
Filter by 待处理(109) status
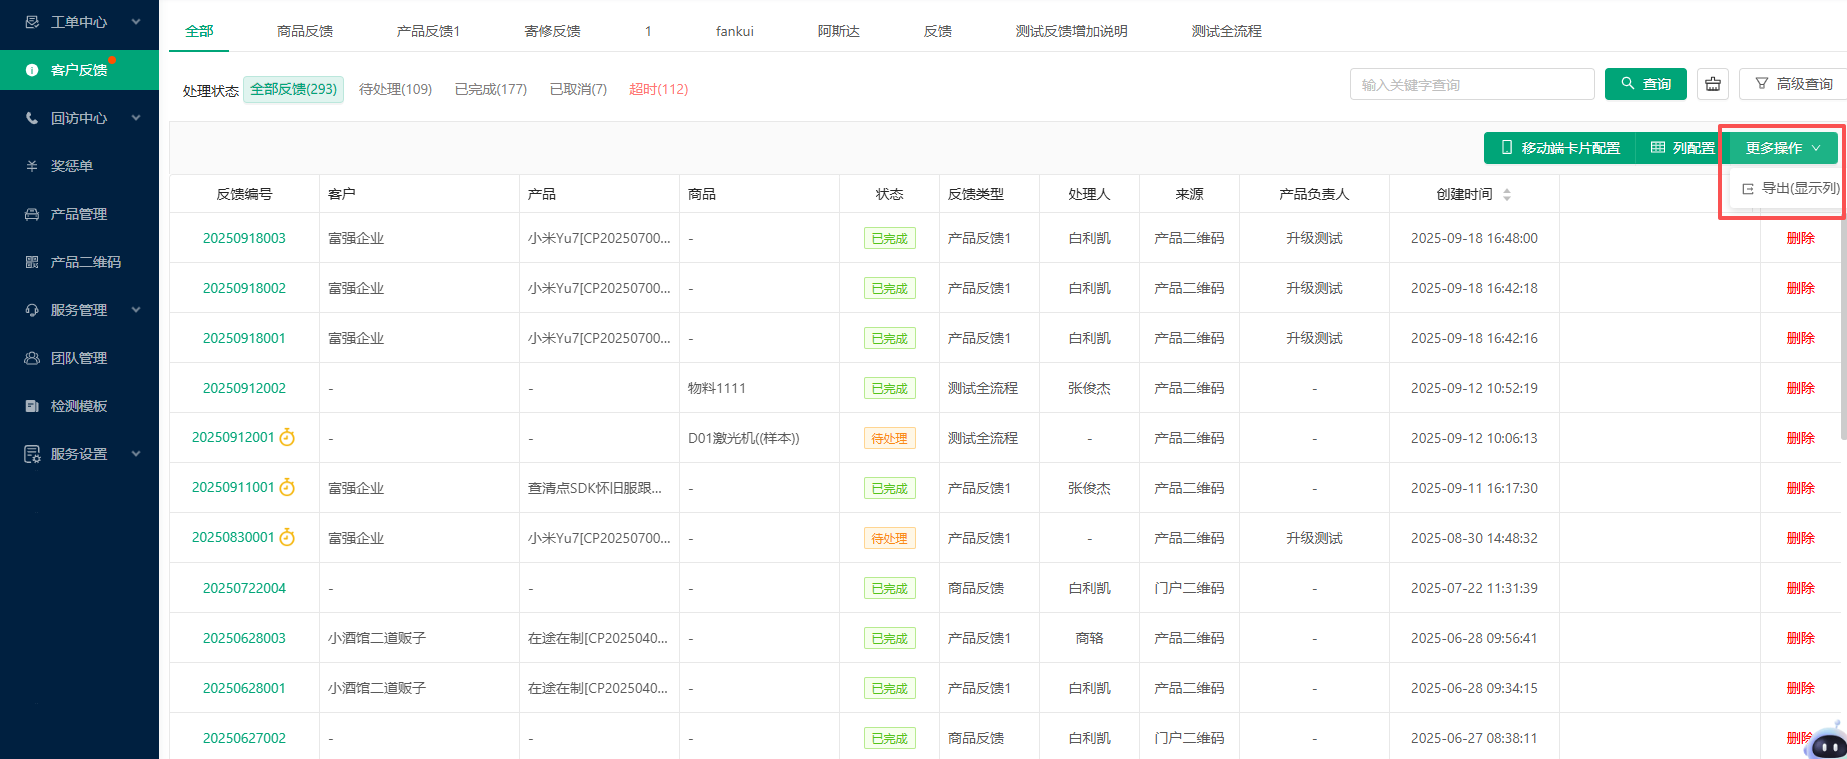(x=395, y=89)
